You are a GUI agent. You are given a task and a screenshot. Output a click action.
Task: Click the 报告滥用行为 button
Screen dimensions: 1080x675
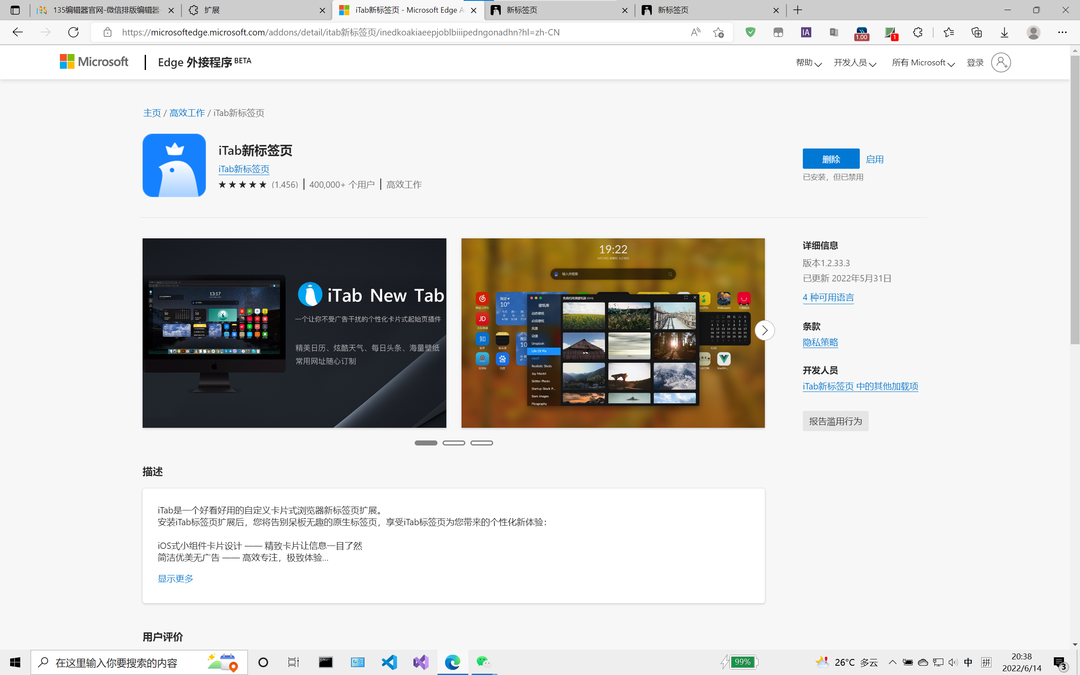tap(835, 421)
